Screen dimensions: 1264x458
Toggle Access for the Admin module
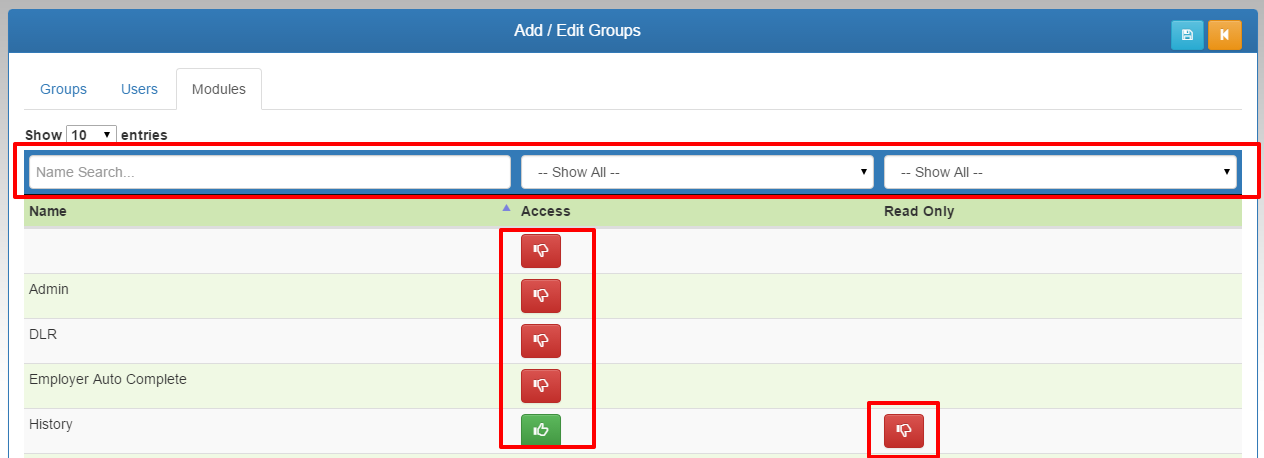coord(541,296)
